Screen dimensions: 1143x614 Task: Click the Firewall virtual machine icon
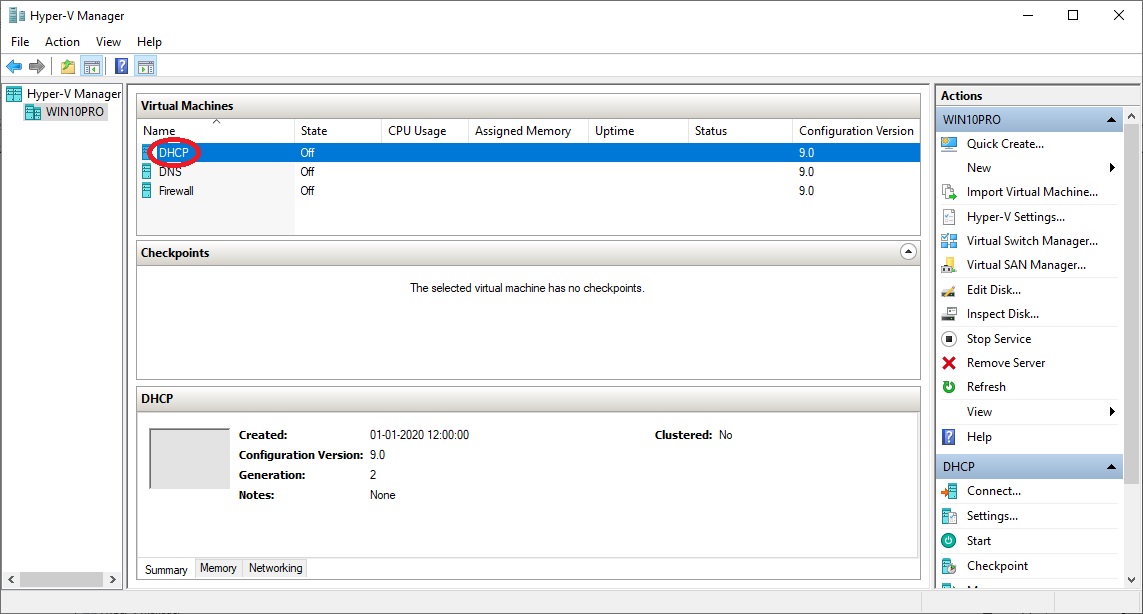(x=147, y=191)
